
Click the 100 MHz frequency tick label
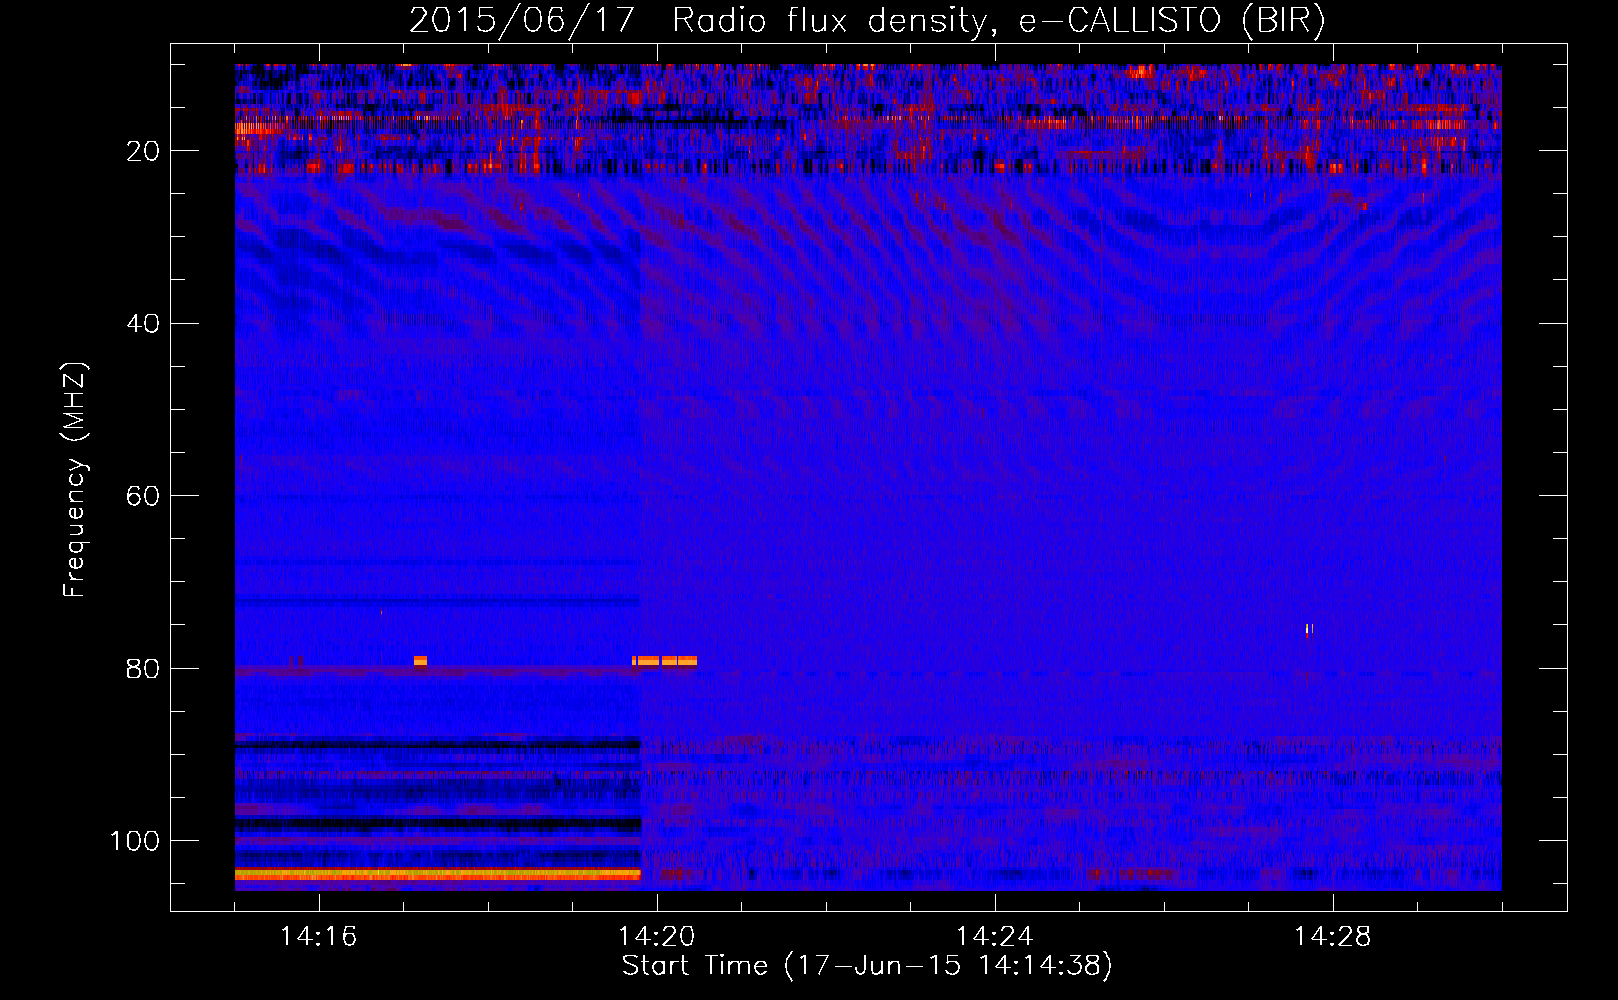[135, 841]
